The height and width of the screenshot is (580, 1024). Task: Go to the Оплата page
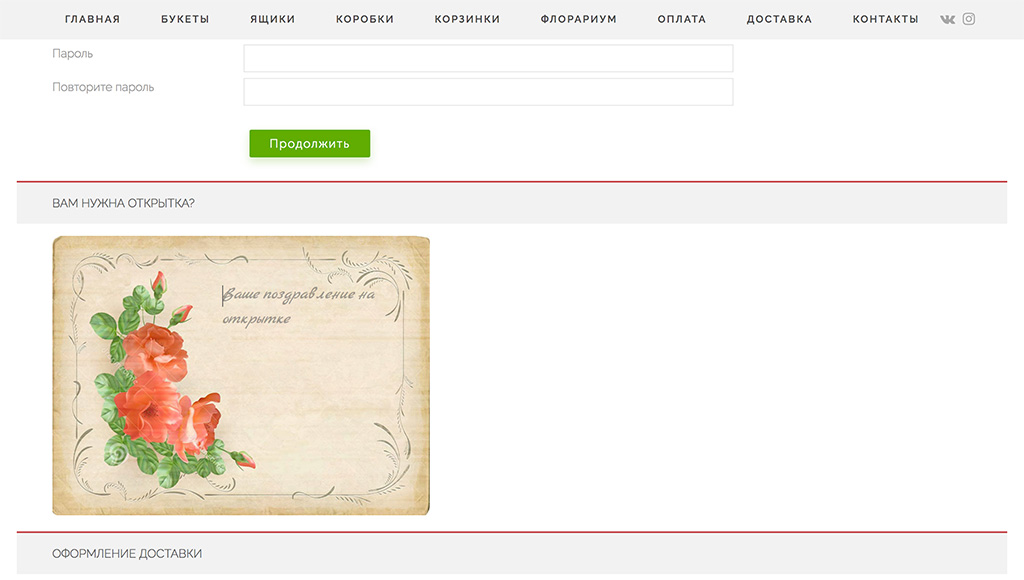[682, 20]
